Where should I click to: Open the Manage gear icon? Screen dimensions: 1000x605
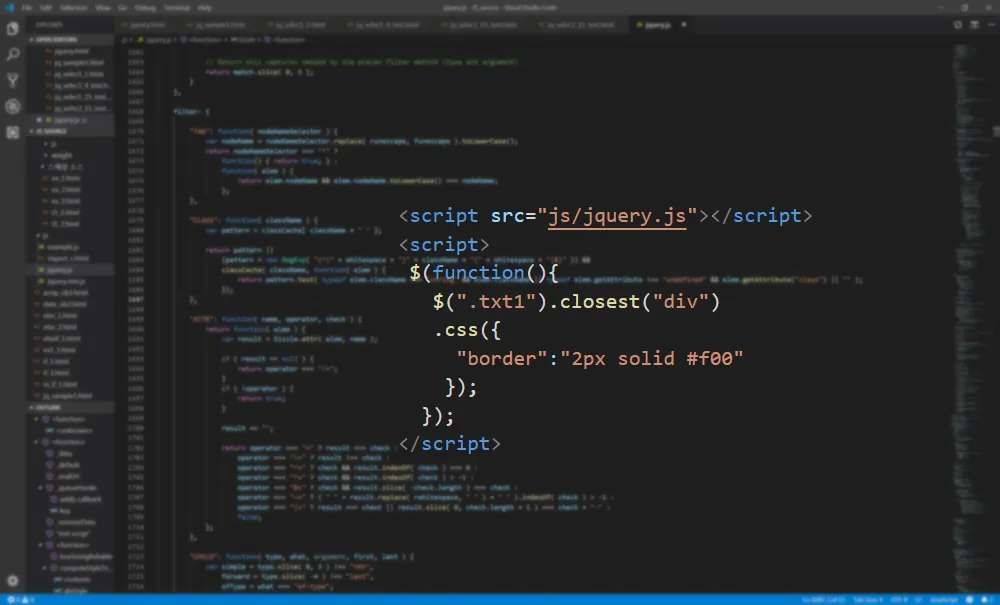[12, 581]
